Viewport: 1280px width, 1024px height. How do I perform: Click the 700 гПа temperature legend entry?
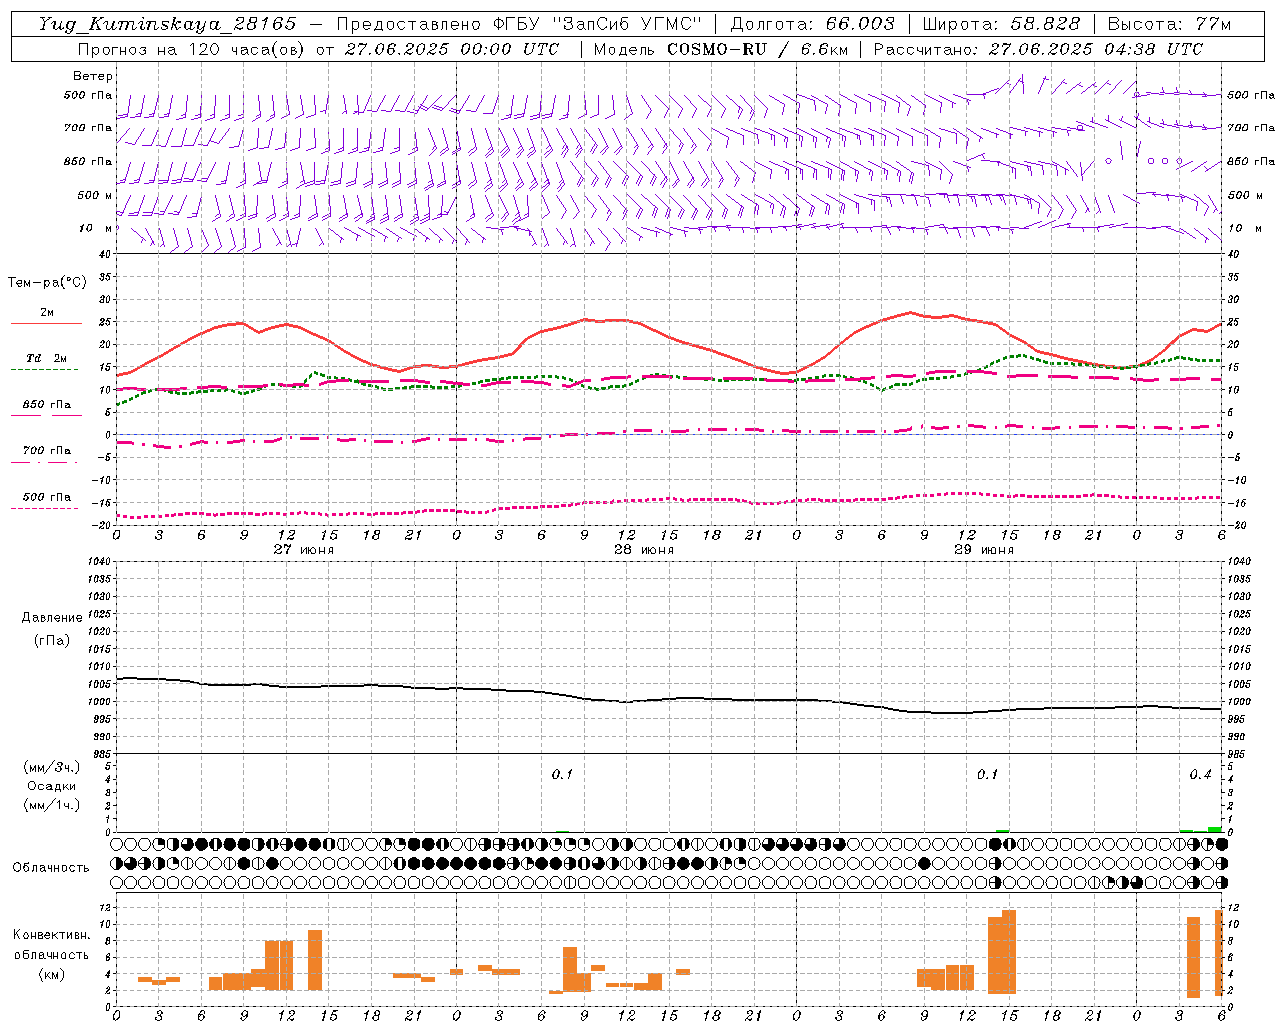pyautogui.click(x=47, y=451)
